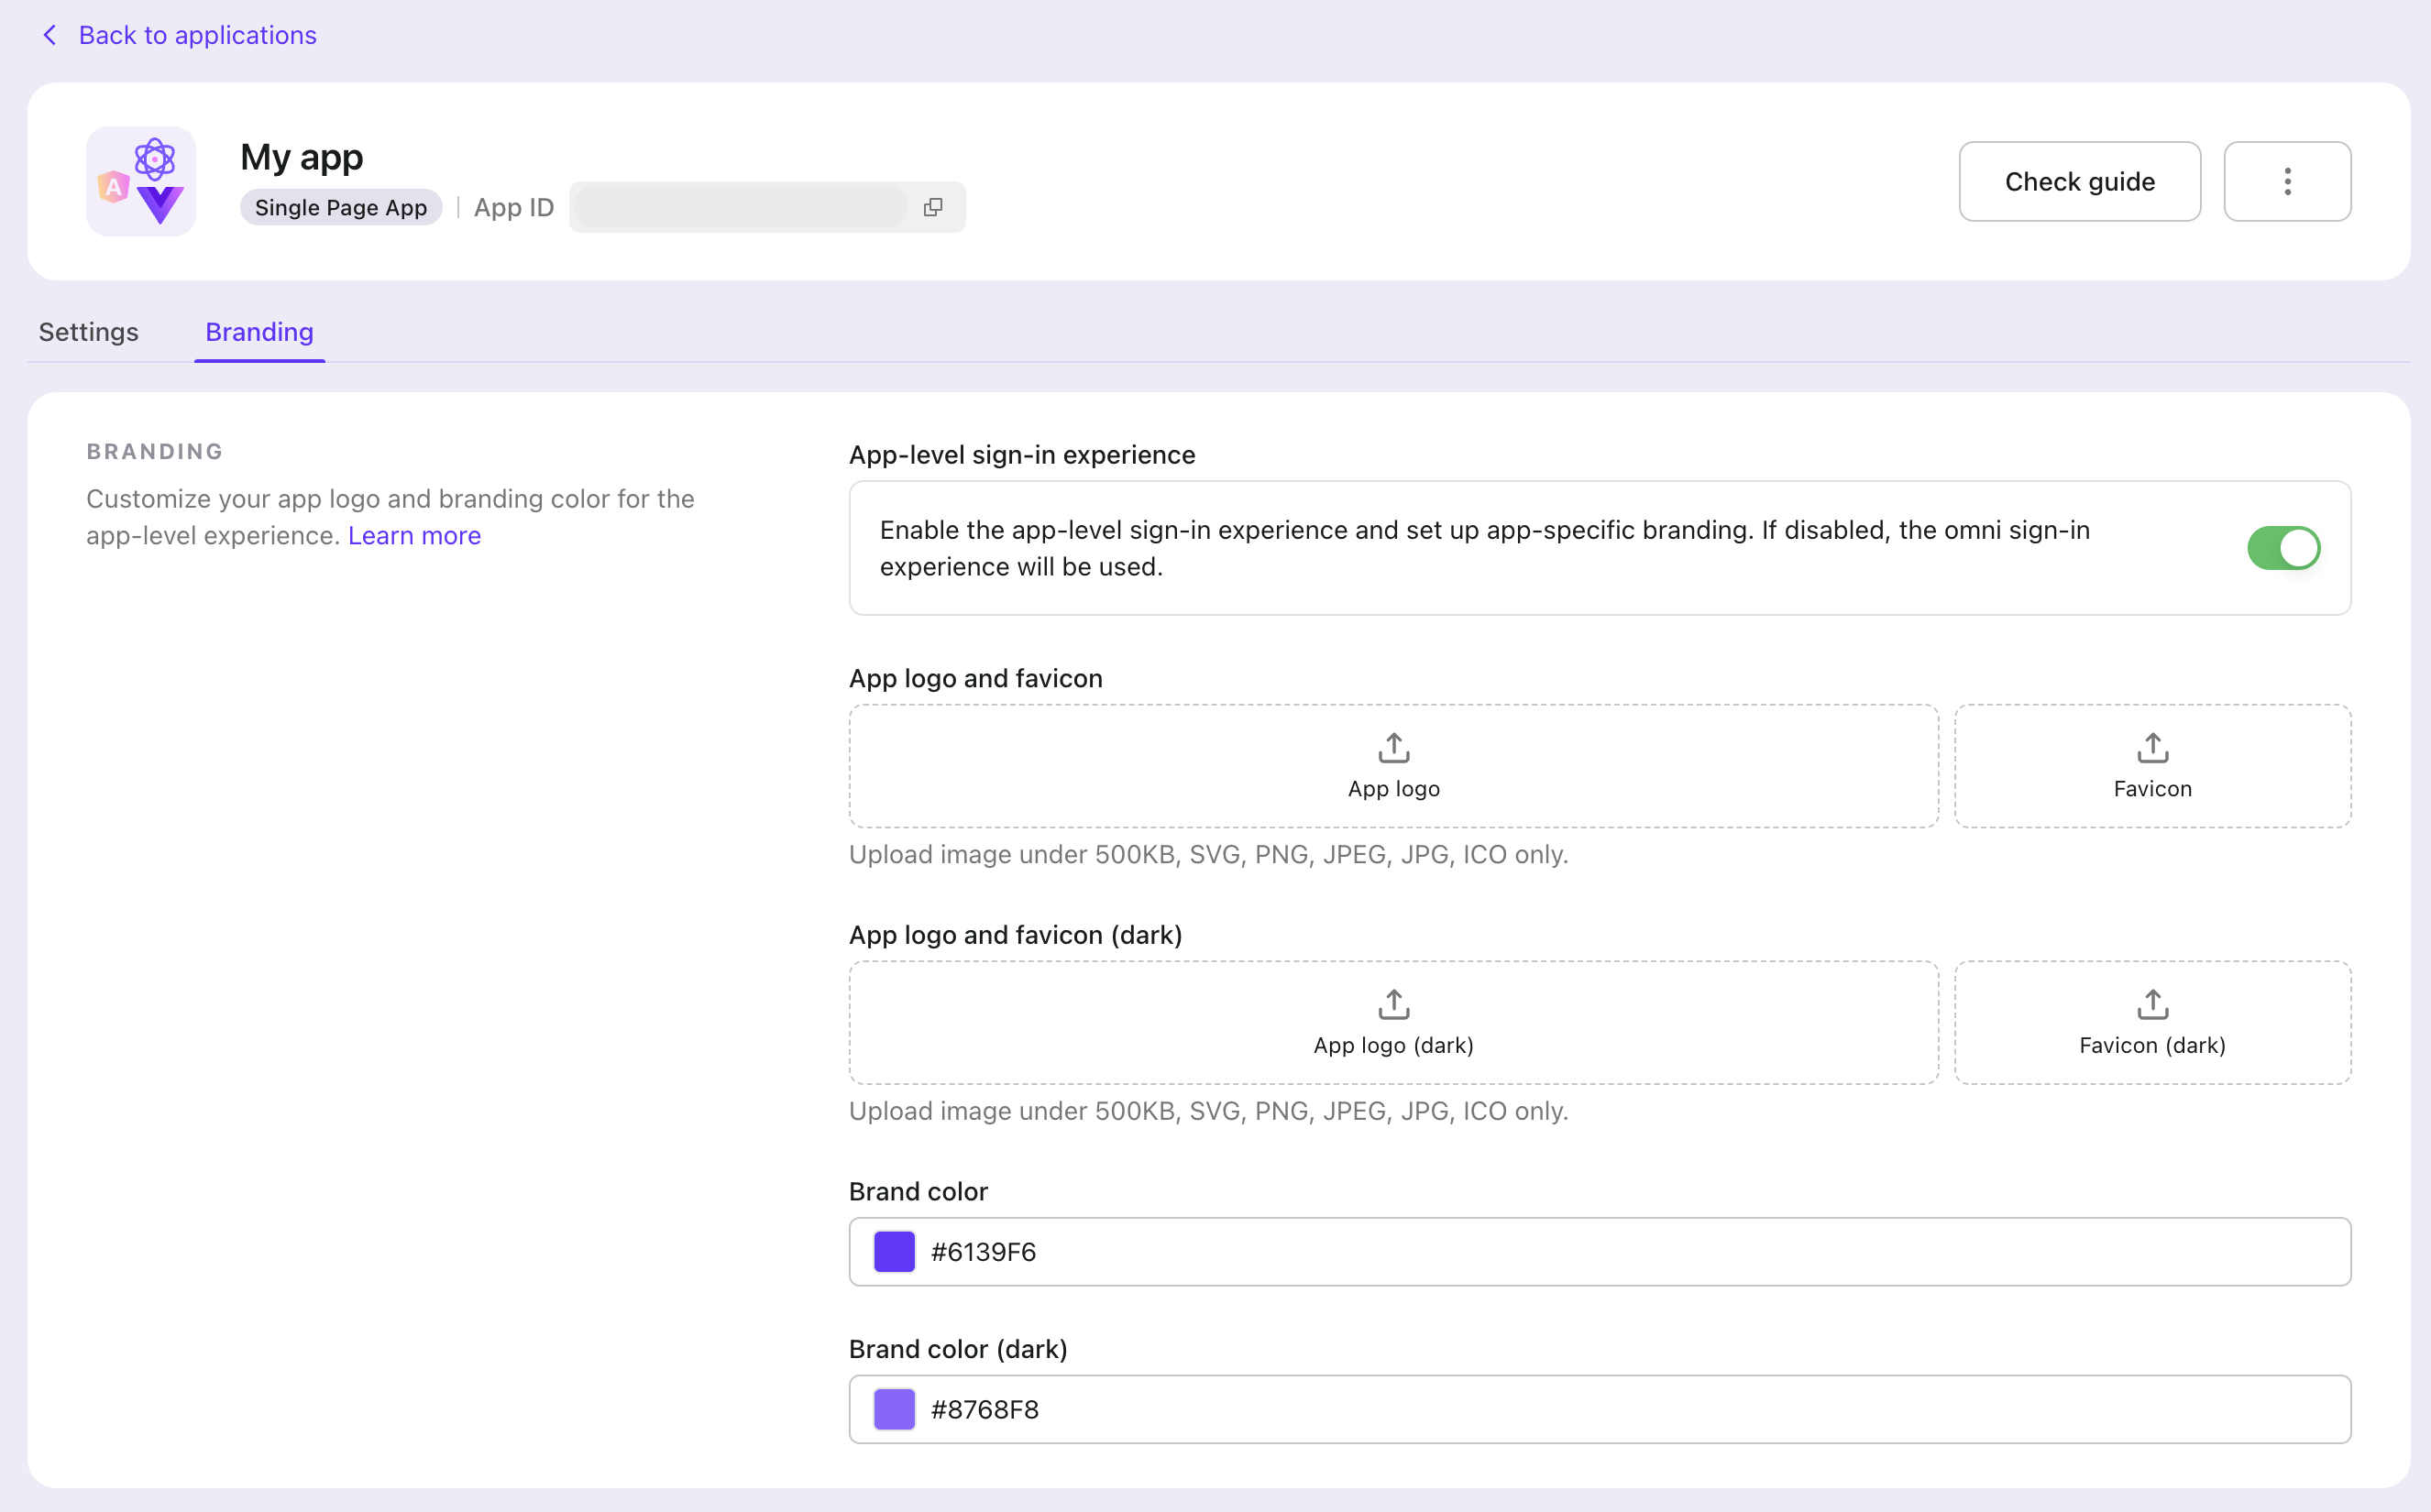Image resolution: width=2431 pixels, height=1512 pixels.
Task: Open the three-dot more options menu
Action: click(2287, 181)
